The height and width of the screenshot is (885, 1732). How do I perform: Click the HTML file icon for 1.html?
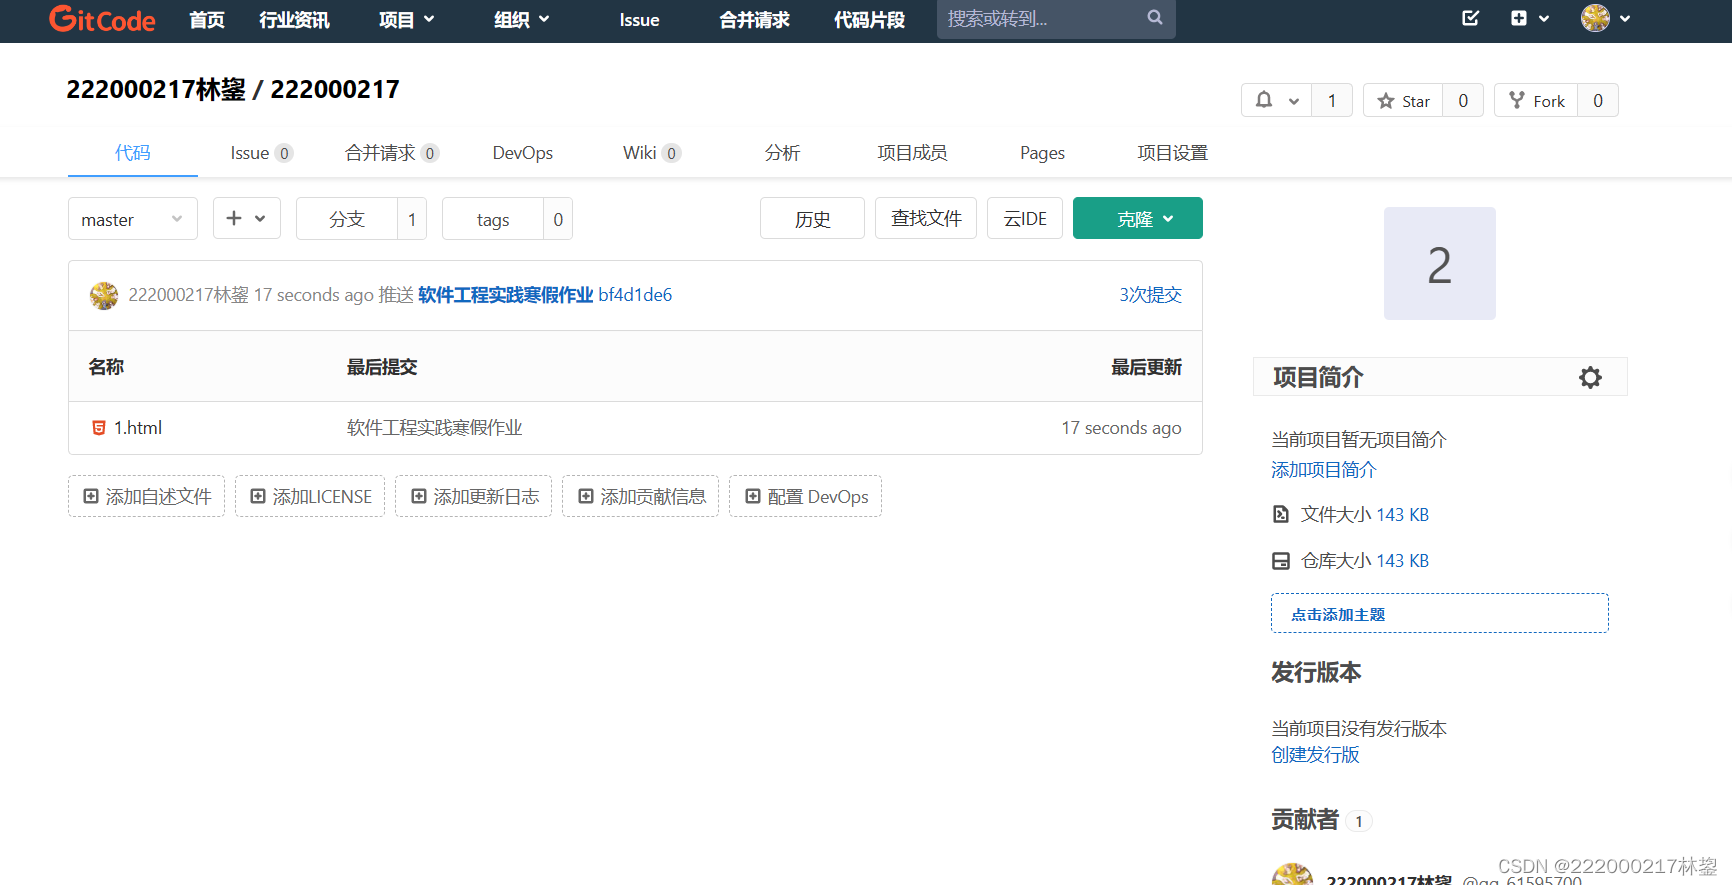coord(99,428)
